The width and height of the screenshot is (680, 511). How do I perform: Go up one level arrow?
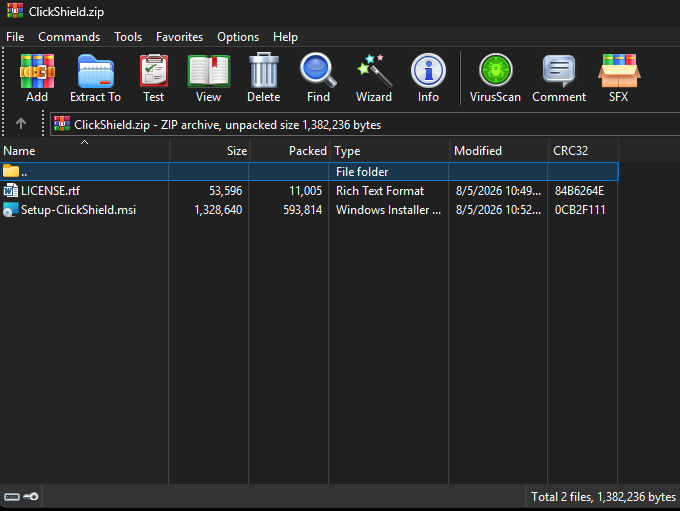pyautogui.click(x=21, y=124)
